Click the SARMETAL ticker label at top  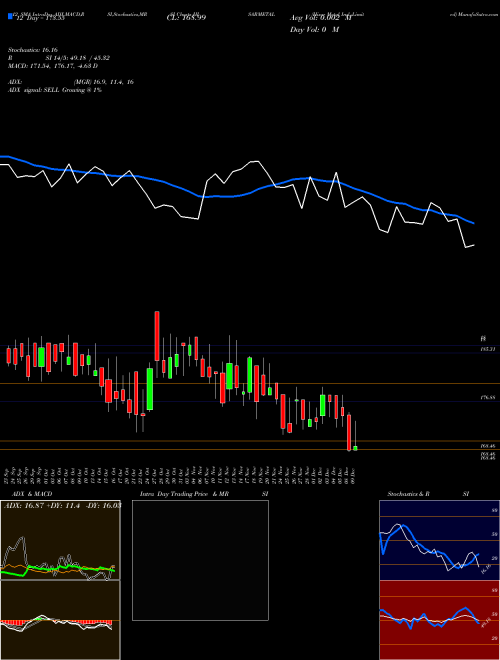(261, 14)
